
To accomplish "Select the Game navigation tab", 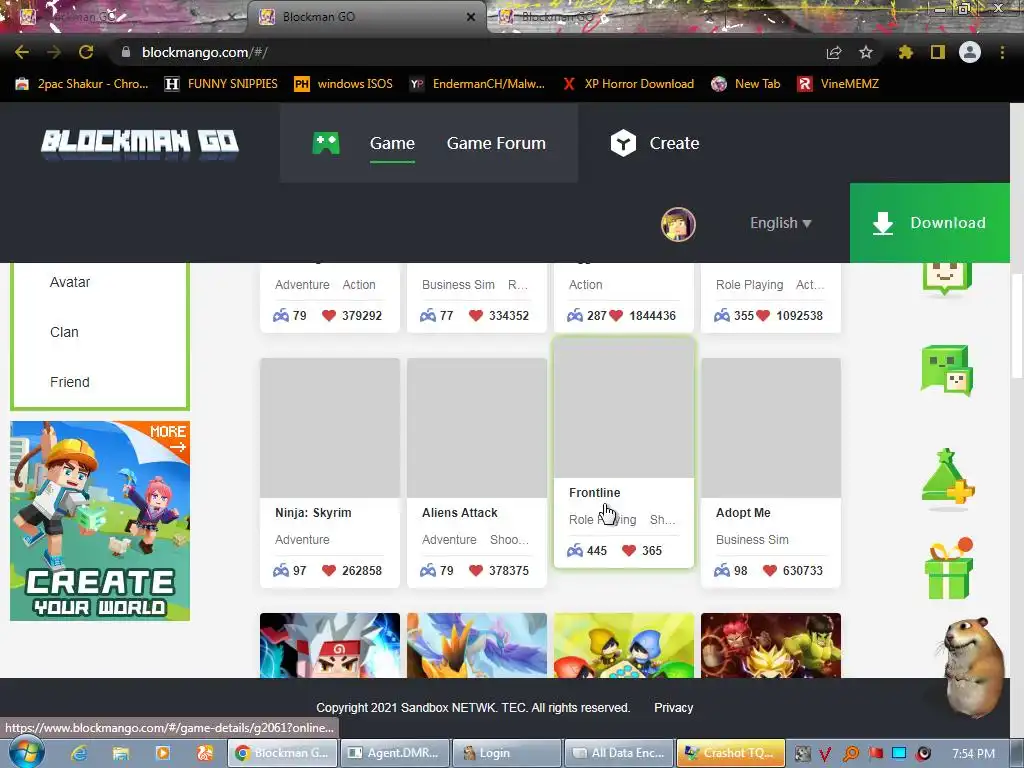I will [392, 143].
